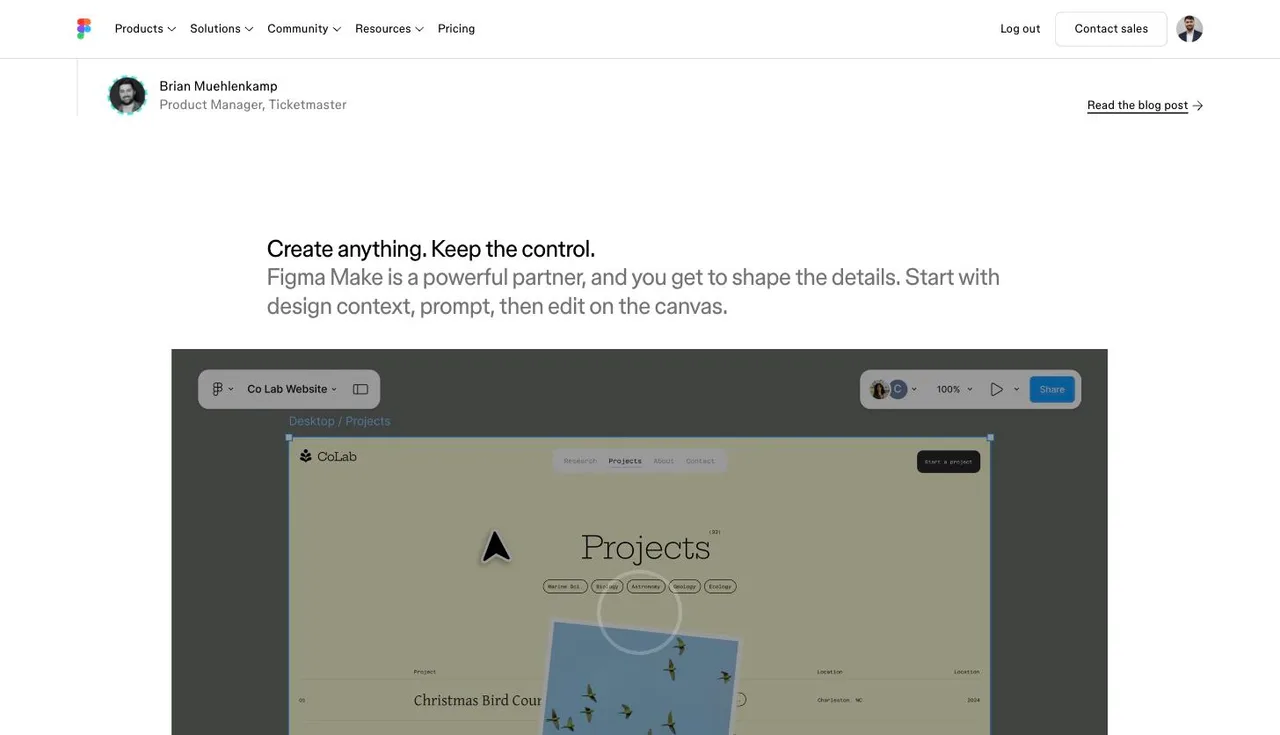This screenshot has width=1280, height=735.
Task: Click the Figma main menu icon in mockup
Action: click(217, 389)
